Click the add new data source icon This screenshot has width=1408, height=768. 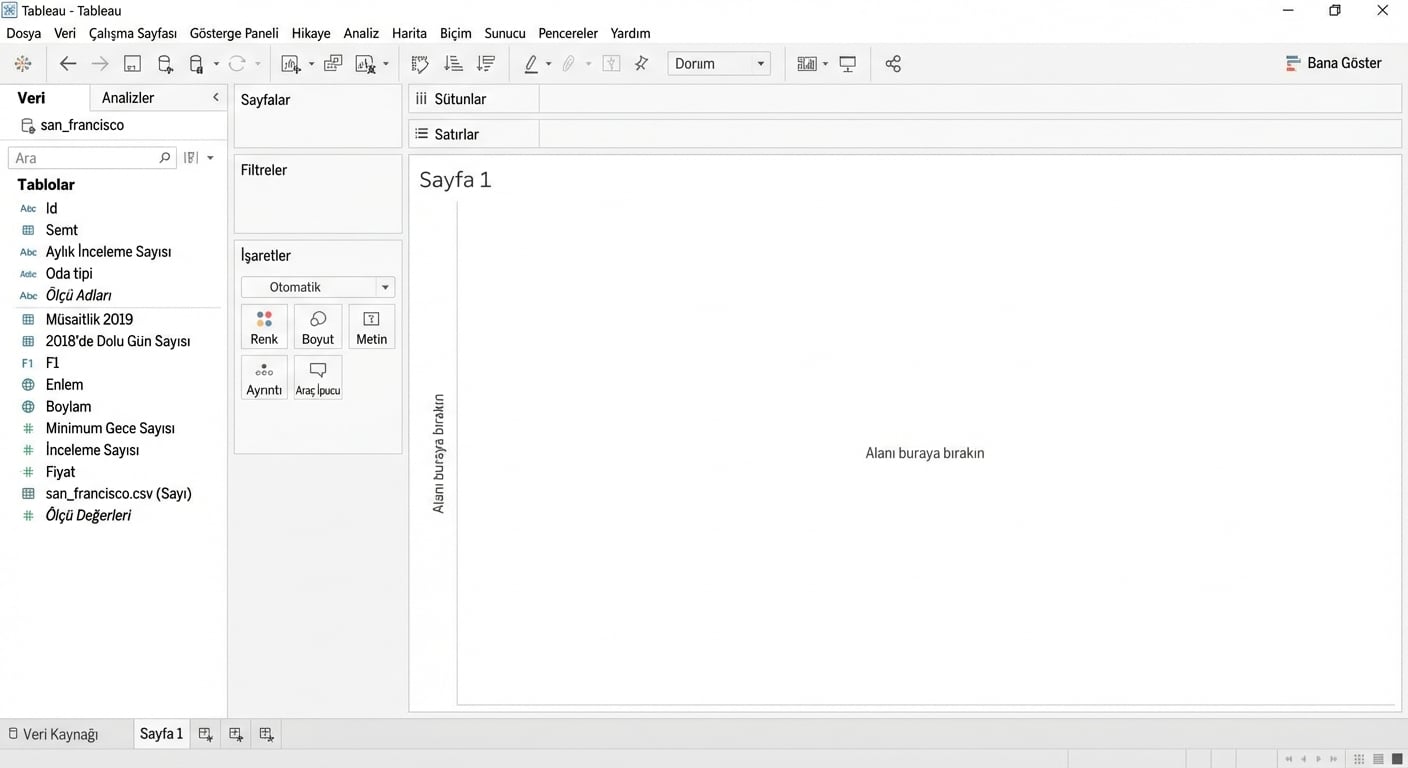click(x=165, y=64)
